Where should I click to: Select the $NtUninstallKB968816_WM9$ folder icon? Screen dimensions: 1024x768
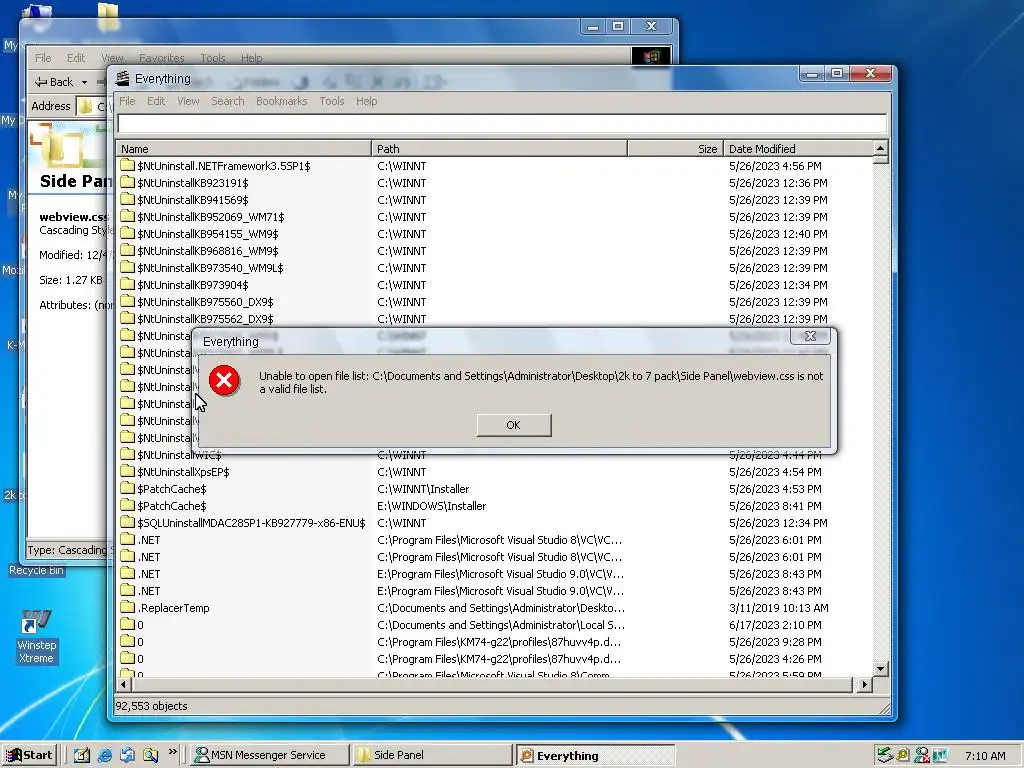coord(127,251)
